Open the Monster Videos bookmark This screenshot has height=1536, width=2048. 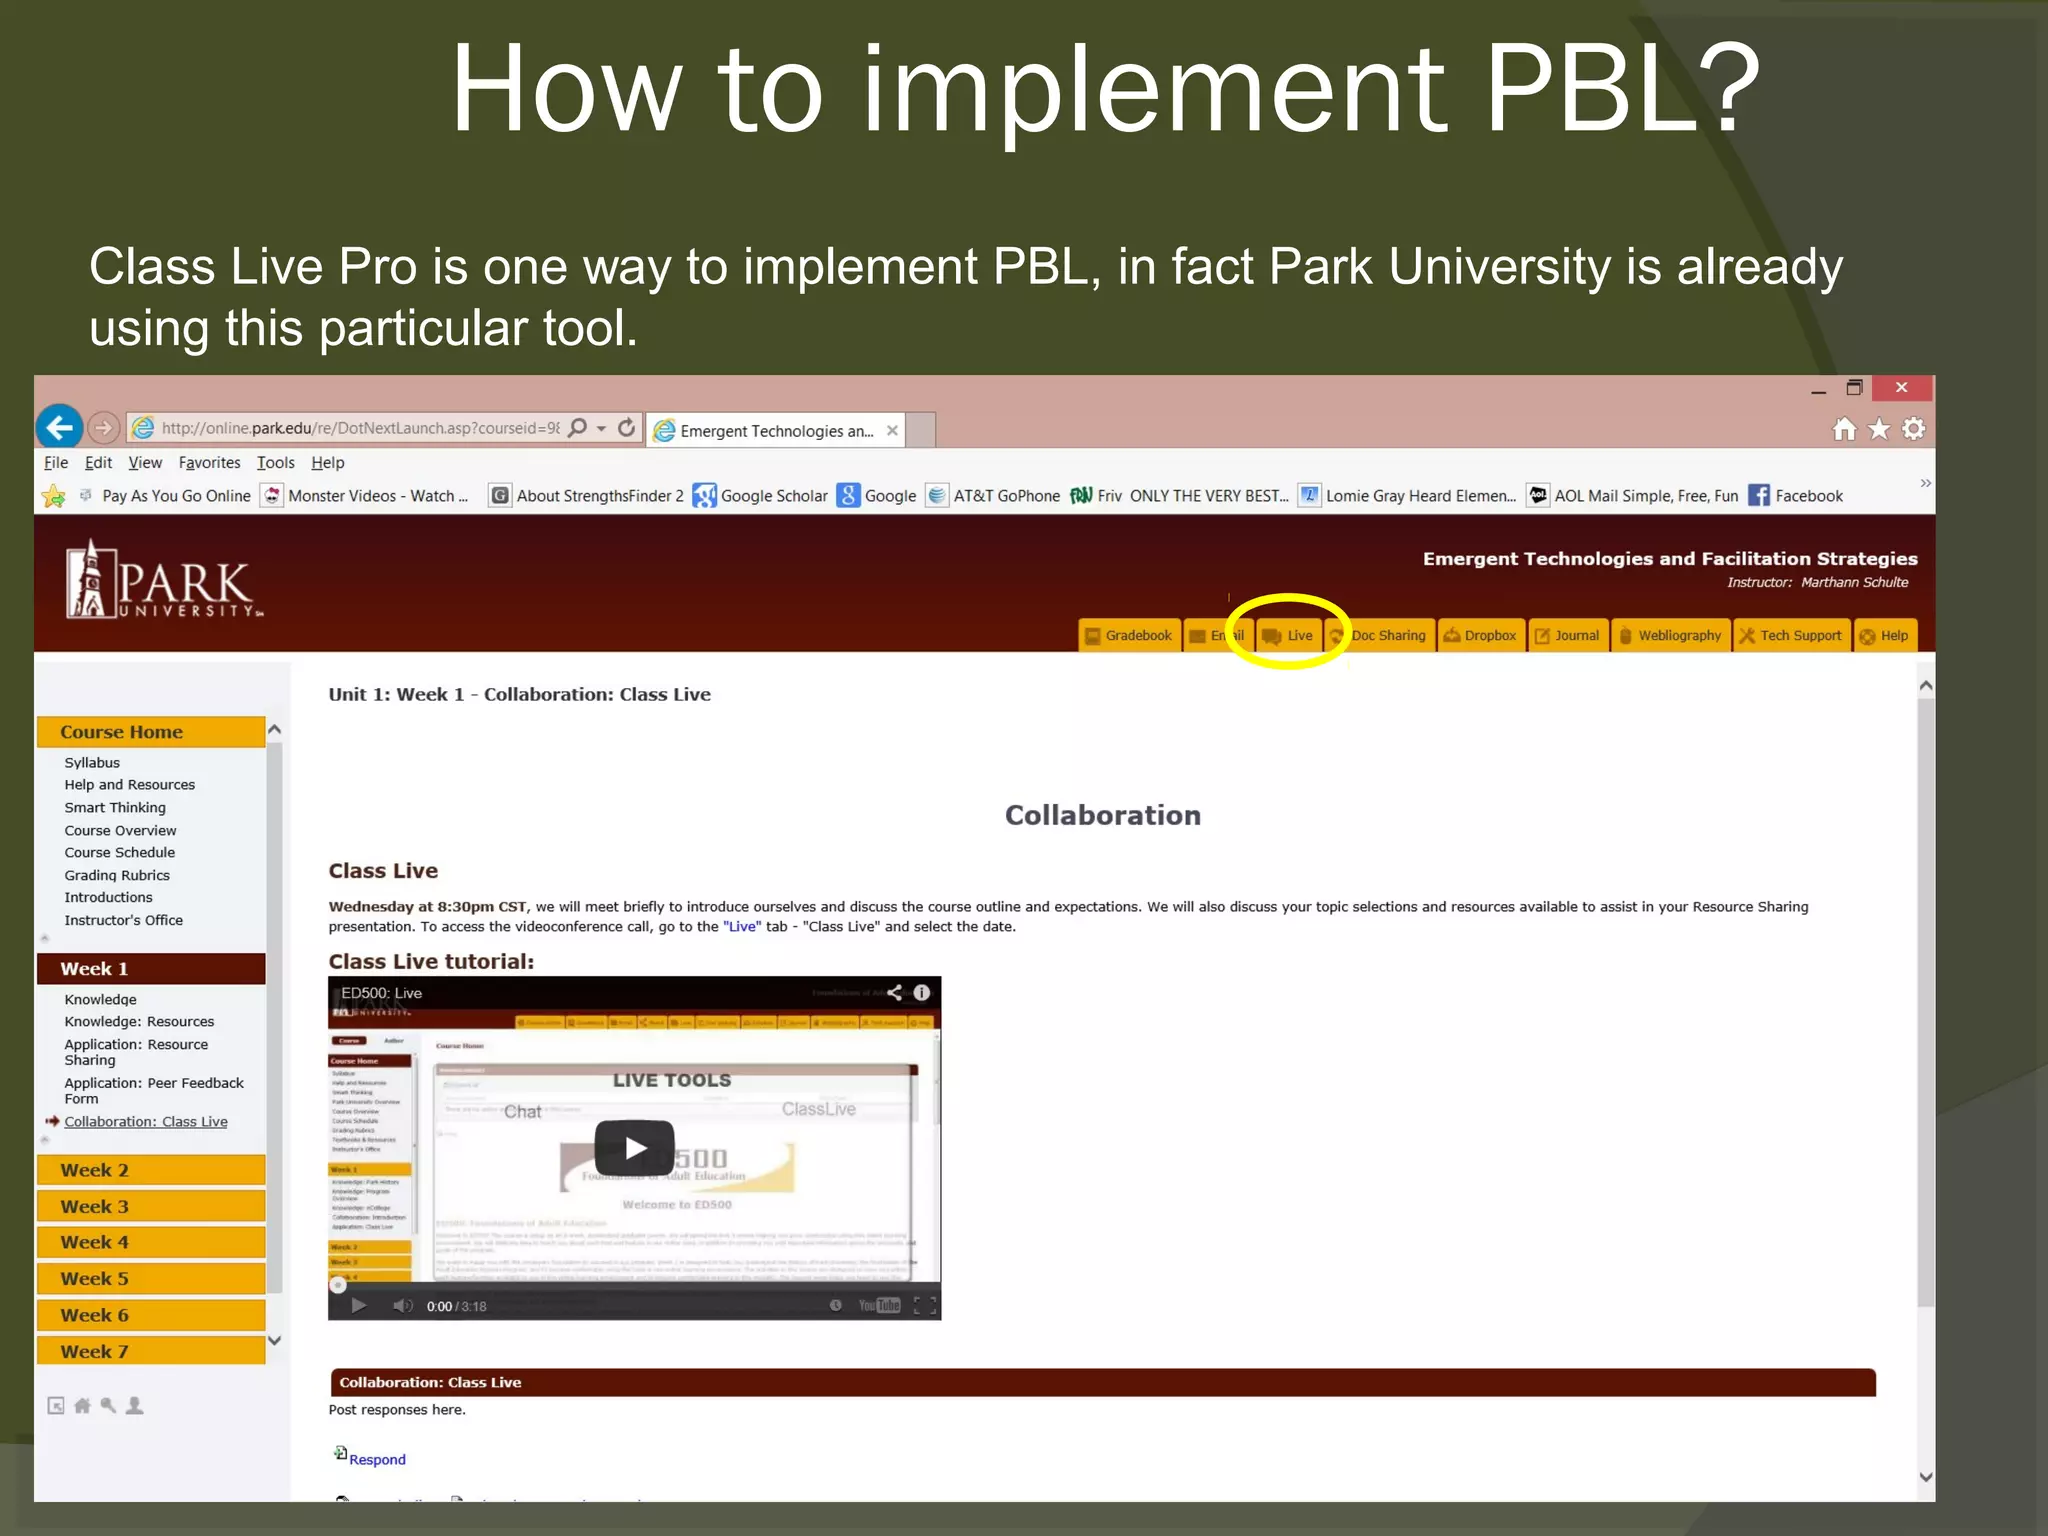pyautogui.click(x=366, y=496)
